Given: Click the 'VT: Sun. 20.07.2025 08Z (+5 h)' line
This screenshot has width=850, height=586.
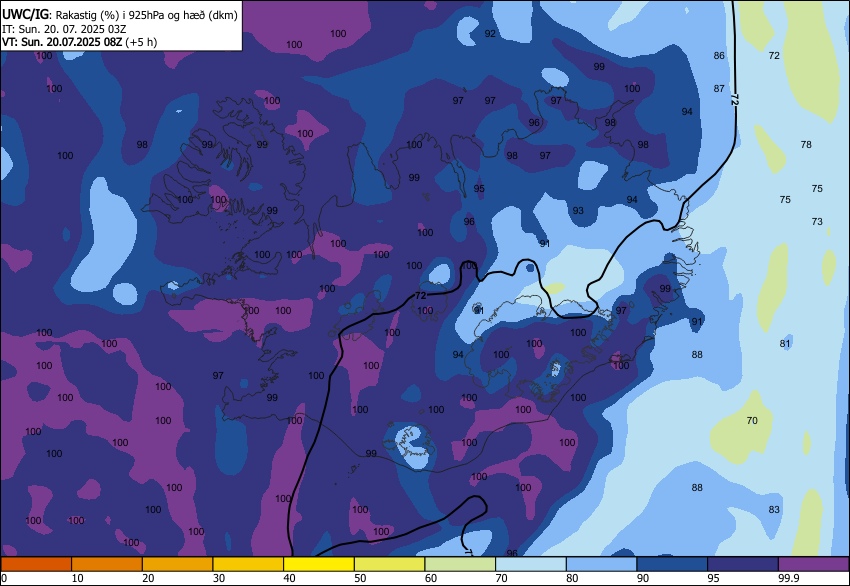Looking at the screenshot, I should click(x=79, y=42).
